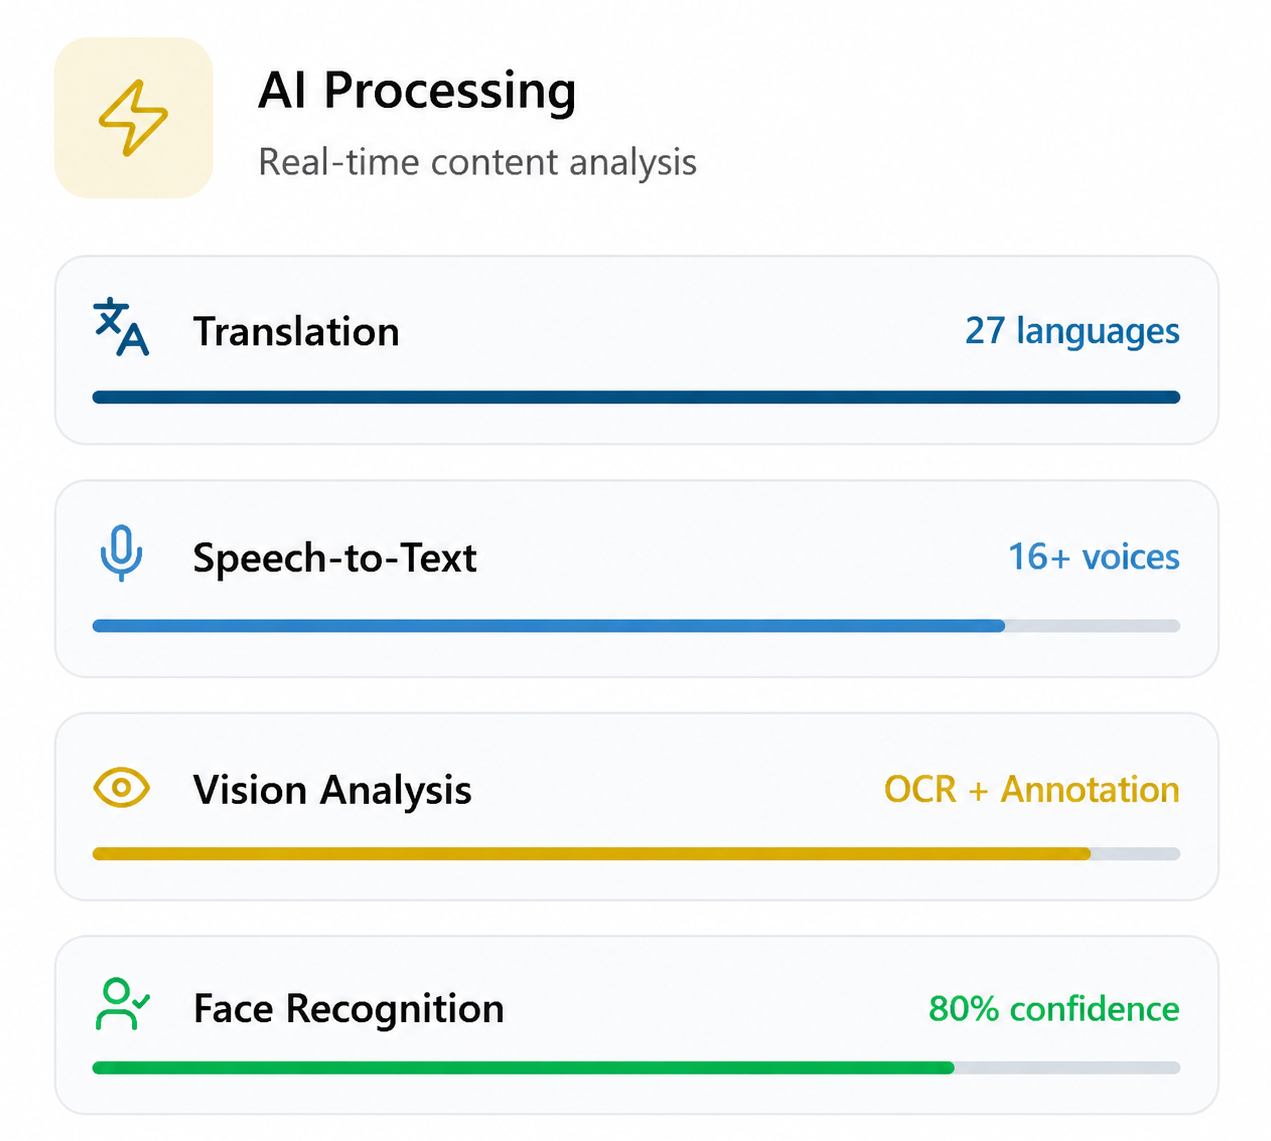Click the Vision Analysis eye icon
Screen dimensions: 1271x1141
121,788
